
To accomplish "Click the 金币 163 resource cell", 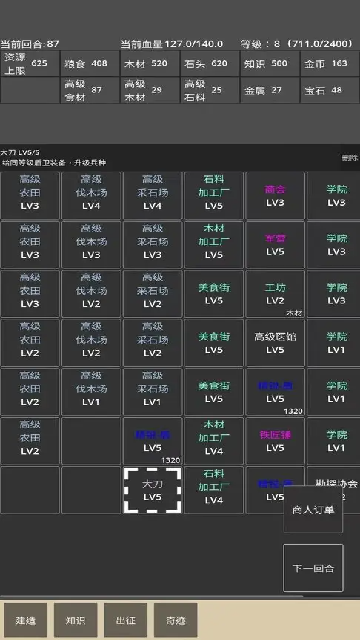I will pos(330,63).
